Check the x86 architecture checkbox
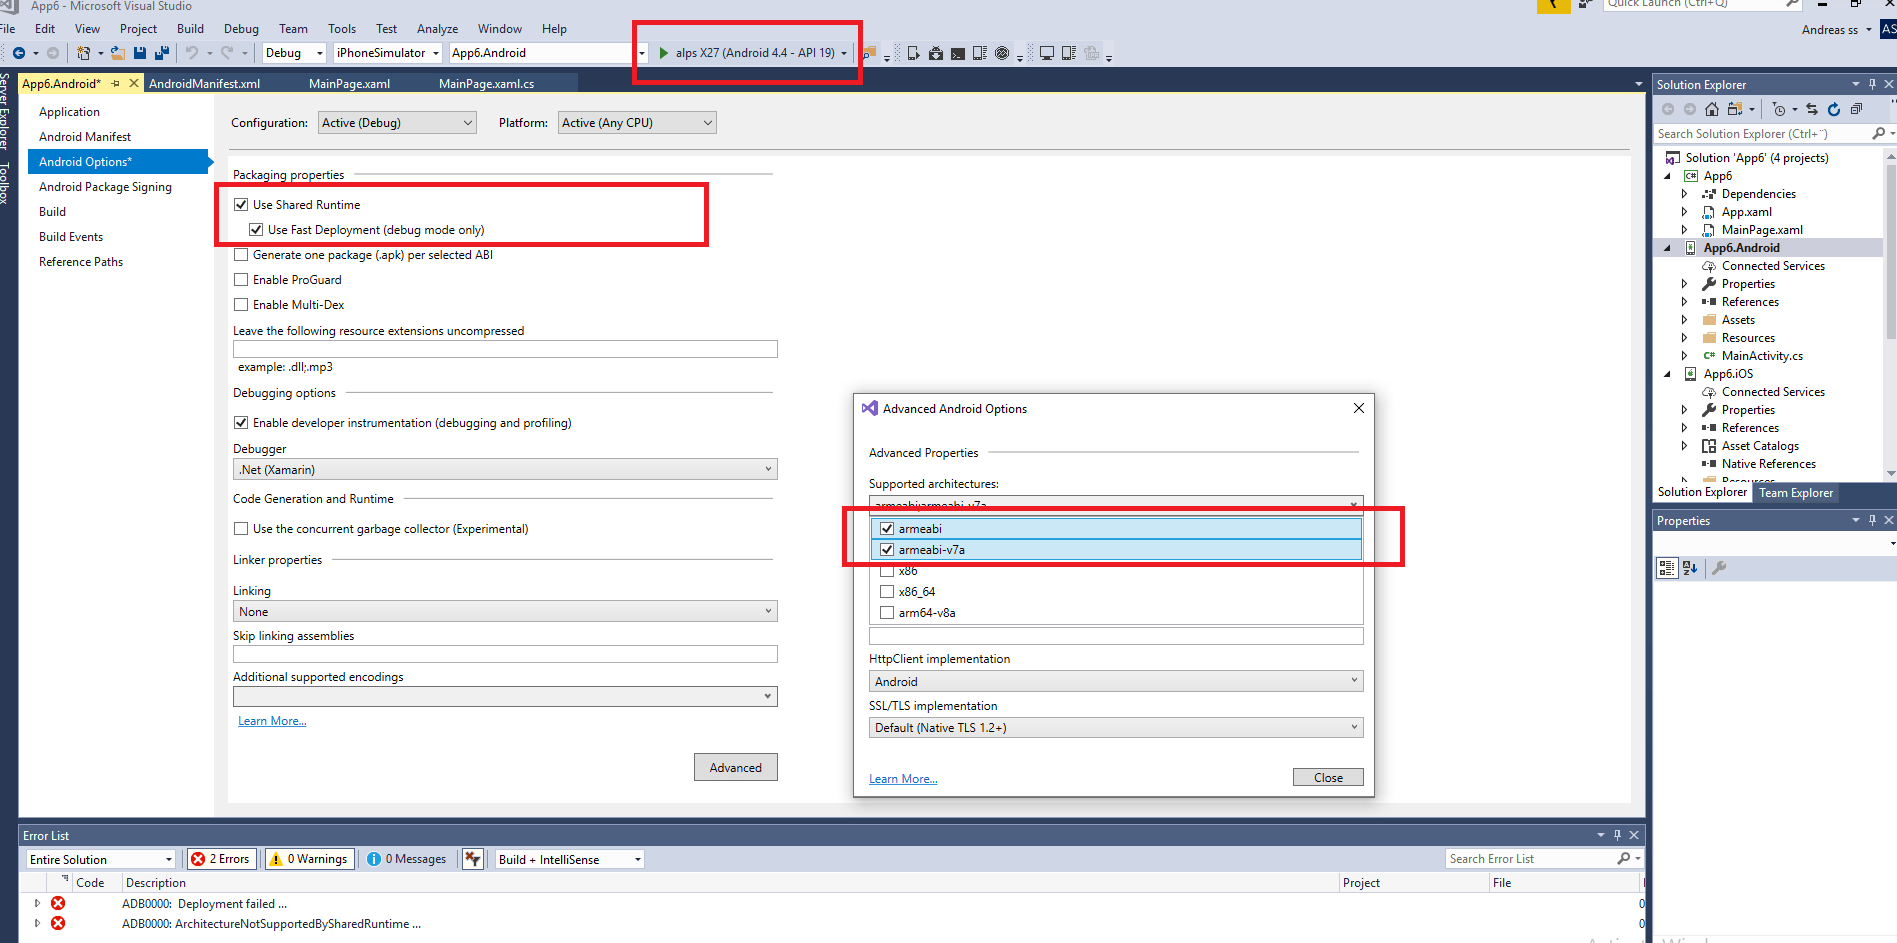 [887, 570]
